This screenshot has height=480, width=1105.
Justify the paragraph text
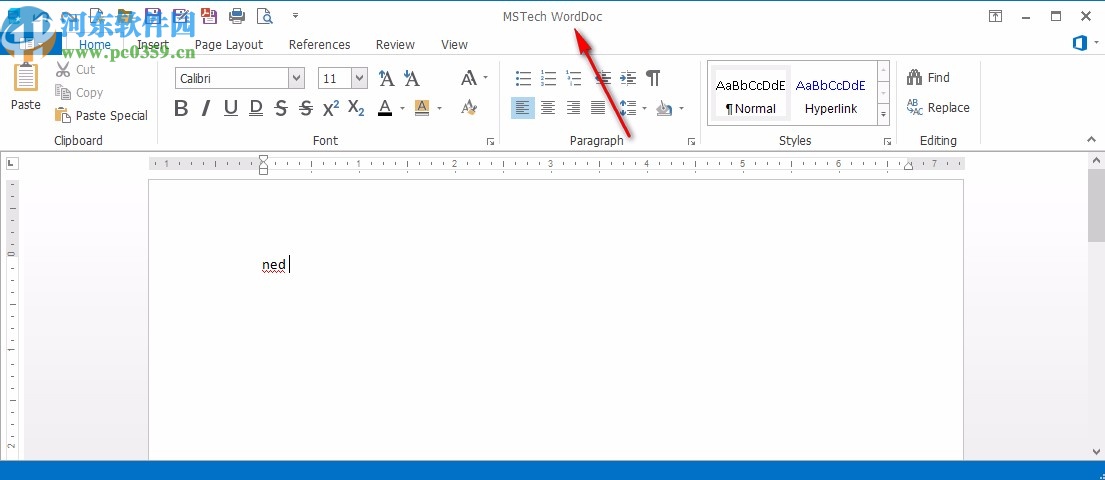point(598,108)
